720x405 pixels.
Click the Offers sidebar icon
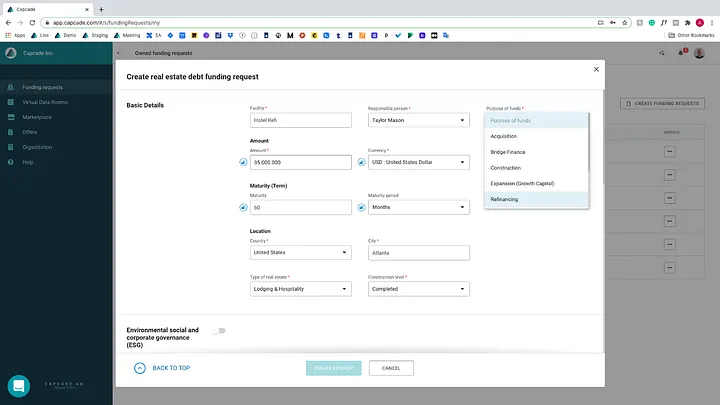[x=11, y=132]
